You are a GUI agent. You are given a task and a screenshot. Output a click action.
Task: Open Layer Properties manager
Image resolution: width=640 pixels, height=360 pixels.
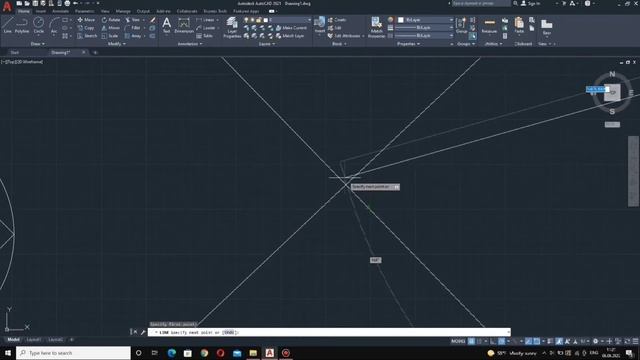pos(232,27)
